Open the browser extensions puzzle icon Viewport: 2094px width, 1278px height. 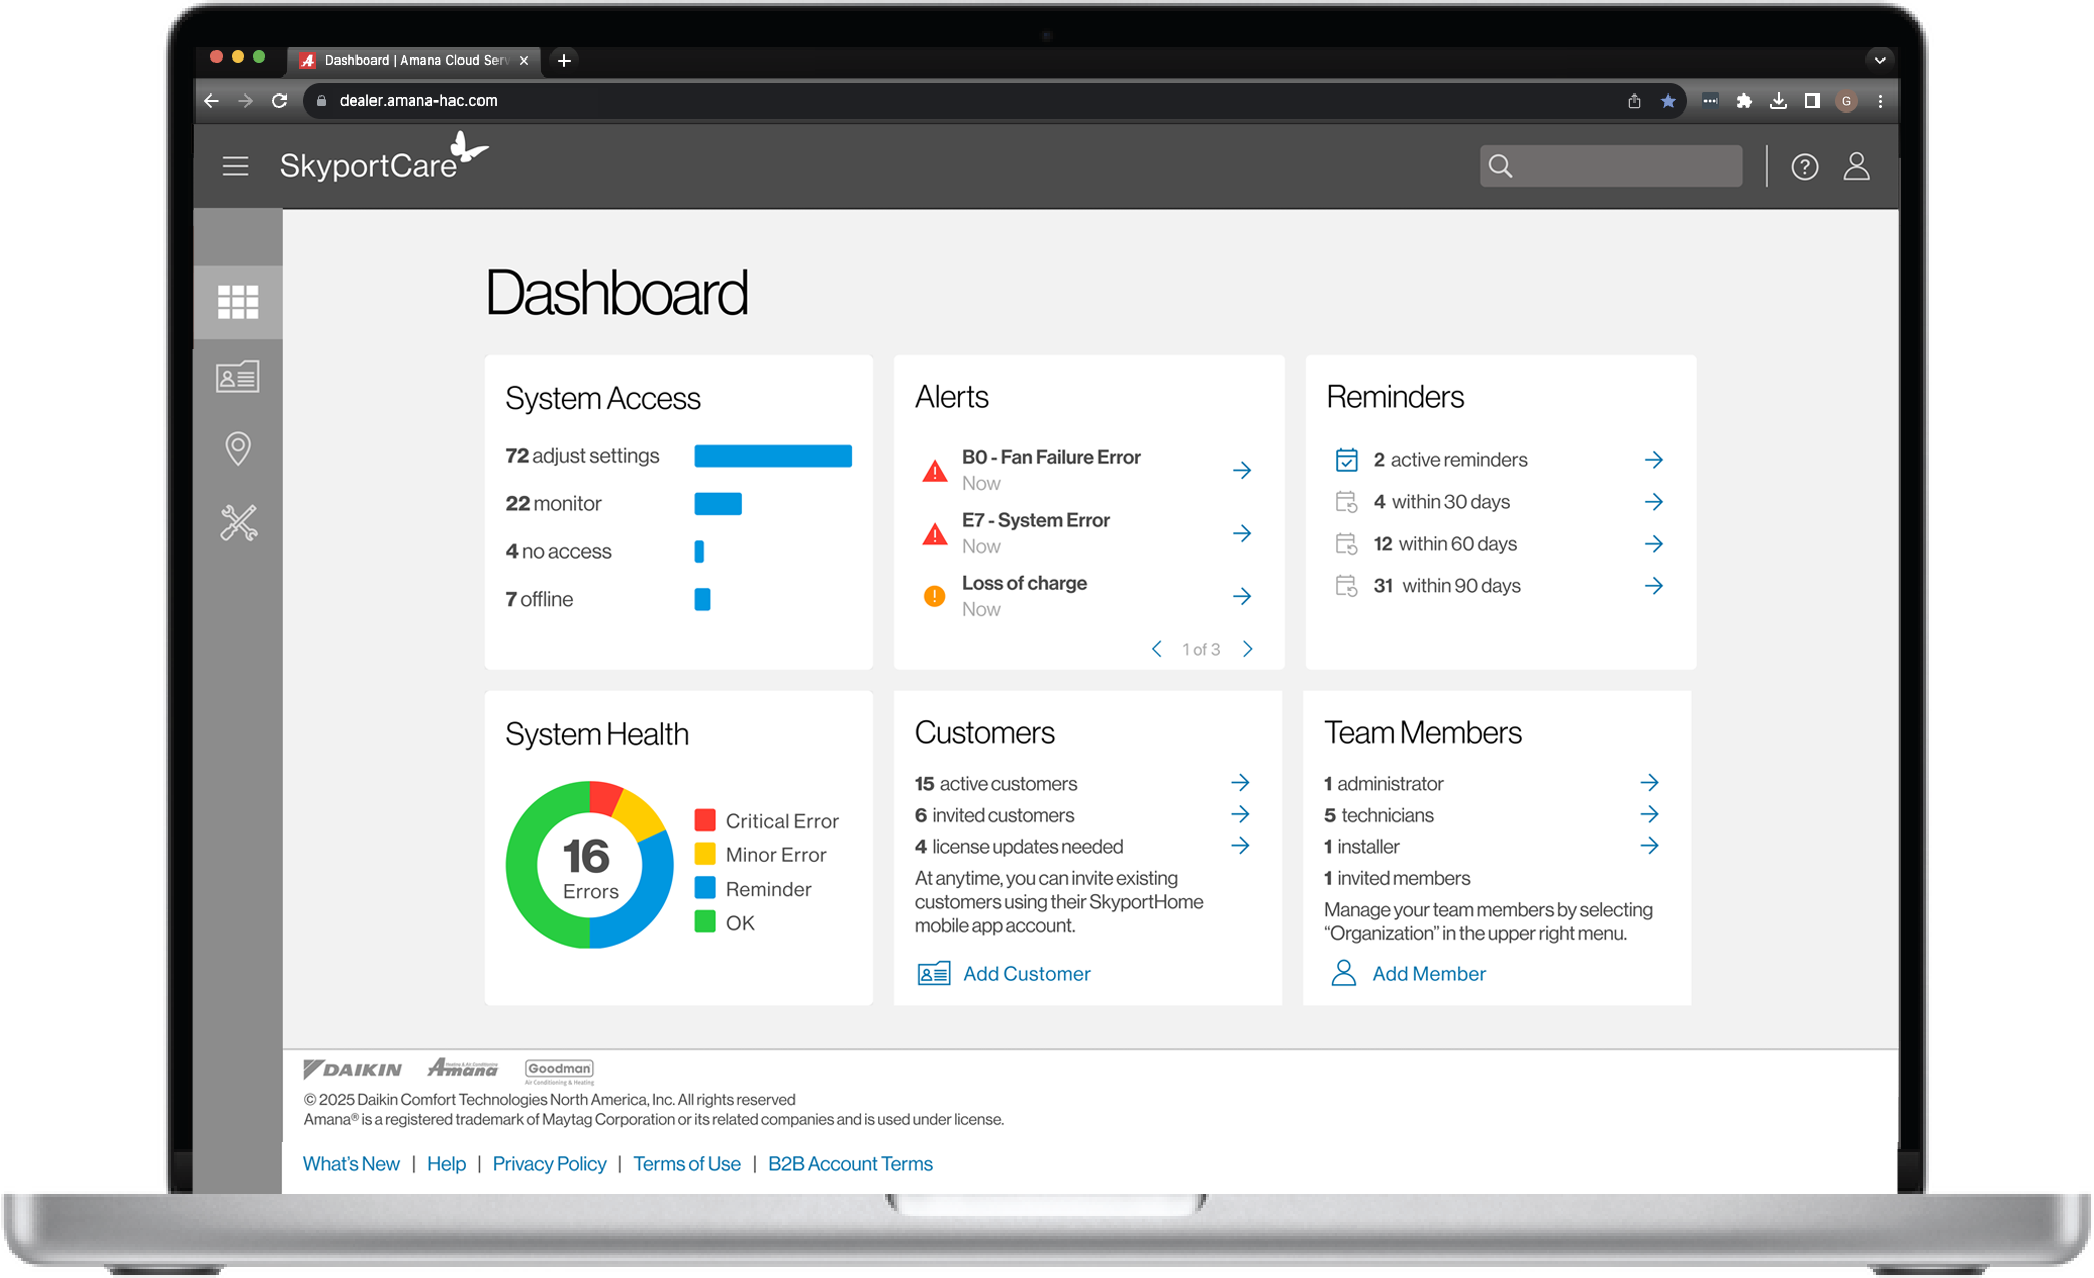pyautogui.click(x=1744, y=101)
